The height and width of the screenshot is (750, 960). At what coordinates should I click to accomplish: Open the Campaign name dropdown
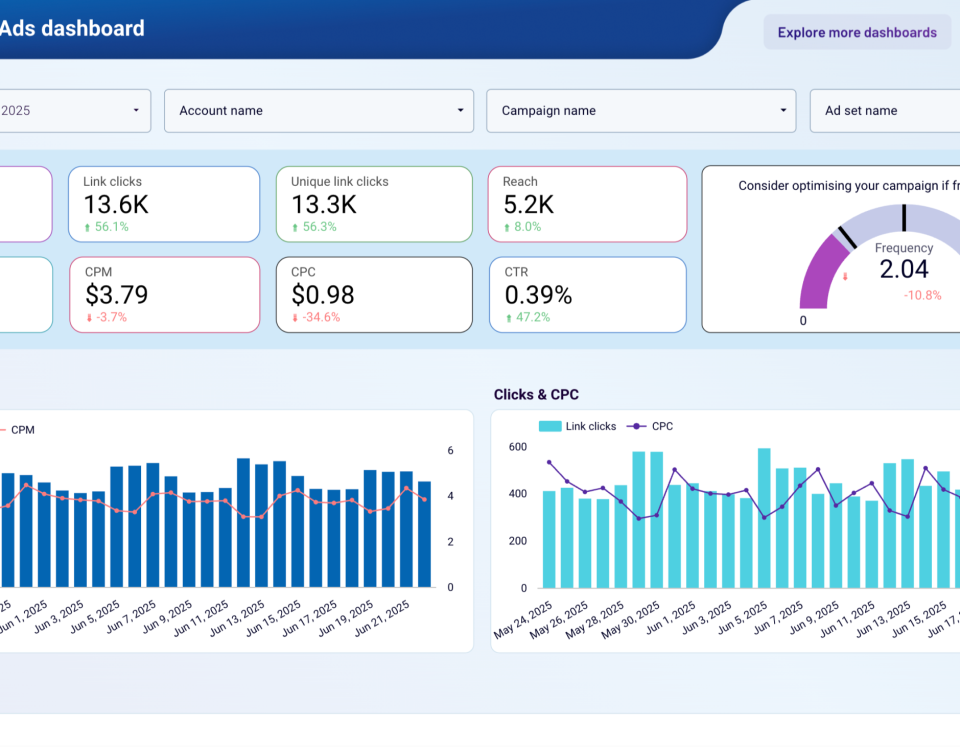click(641, 111)
